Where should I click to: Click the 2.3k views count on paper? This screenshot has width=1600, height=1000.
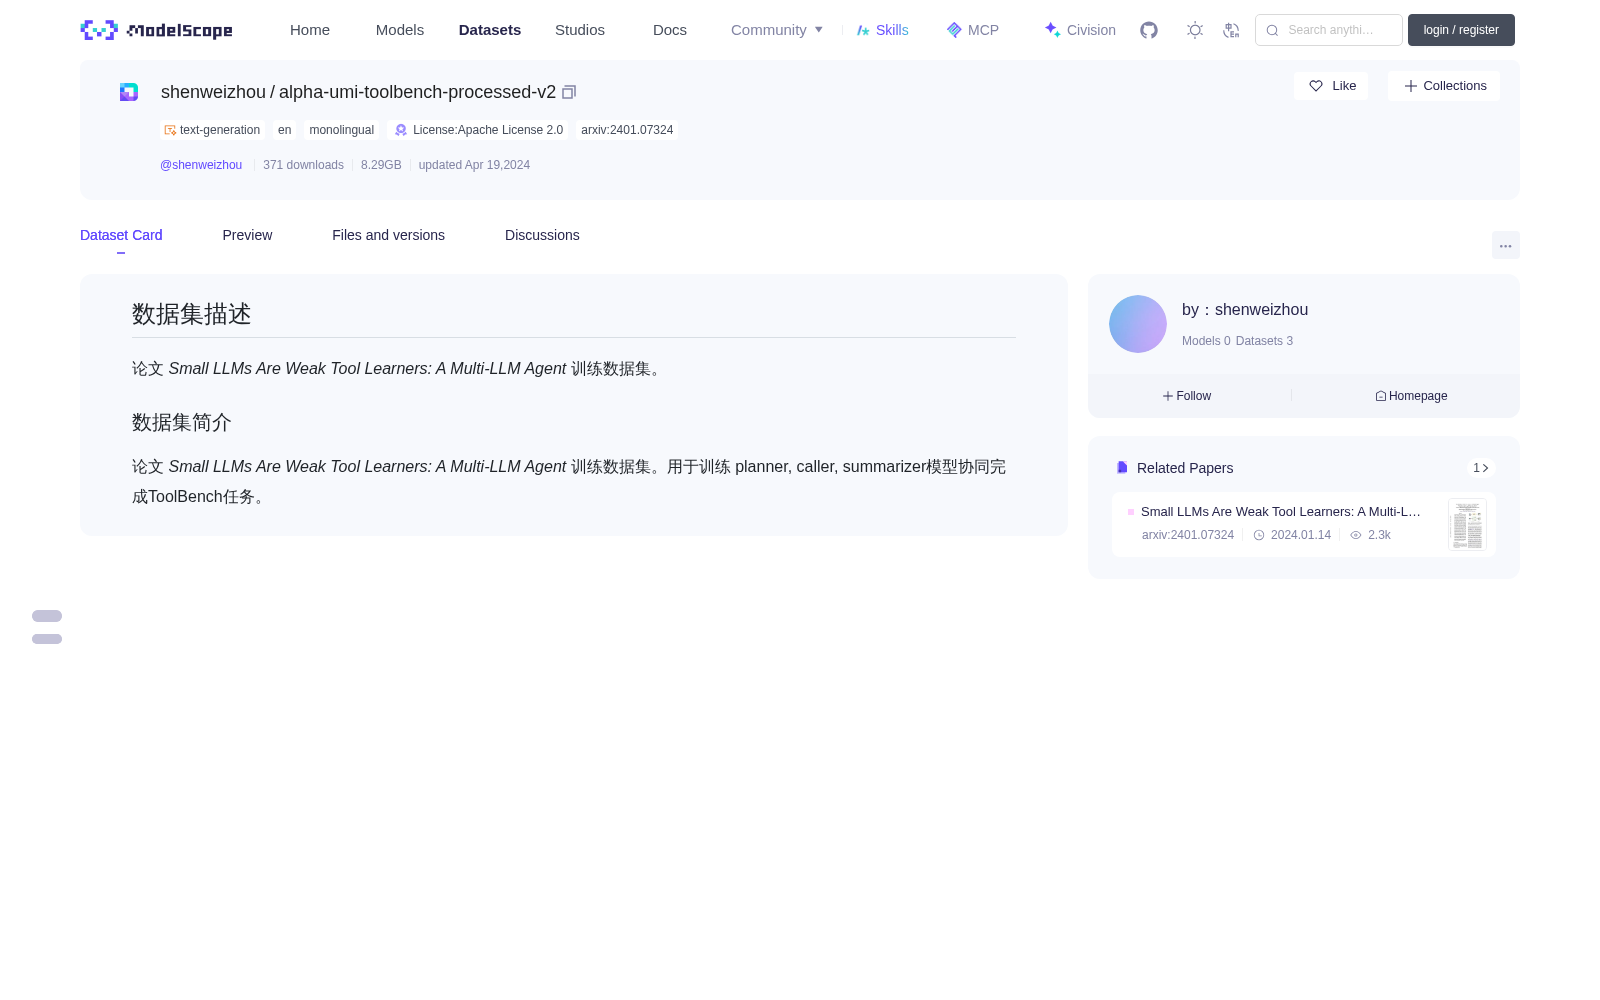[x=1371, y=535]
